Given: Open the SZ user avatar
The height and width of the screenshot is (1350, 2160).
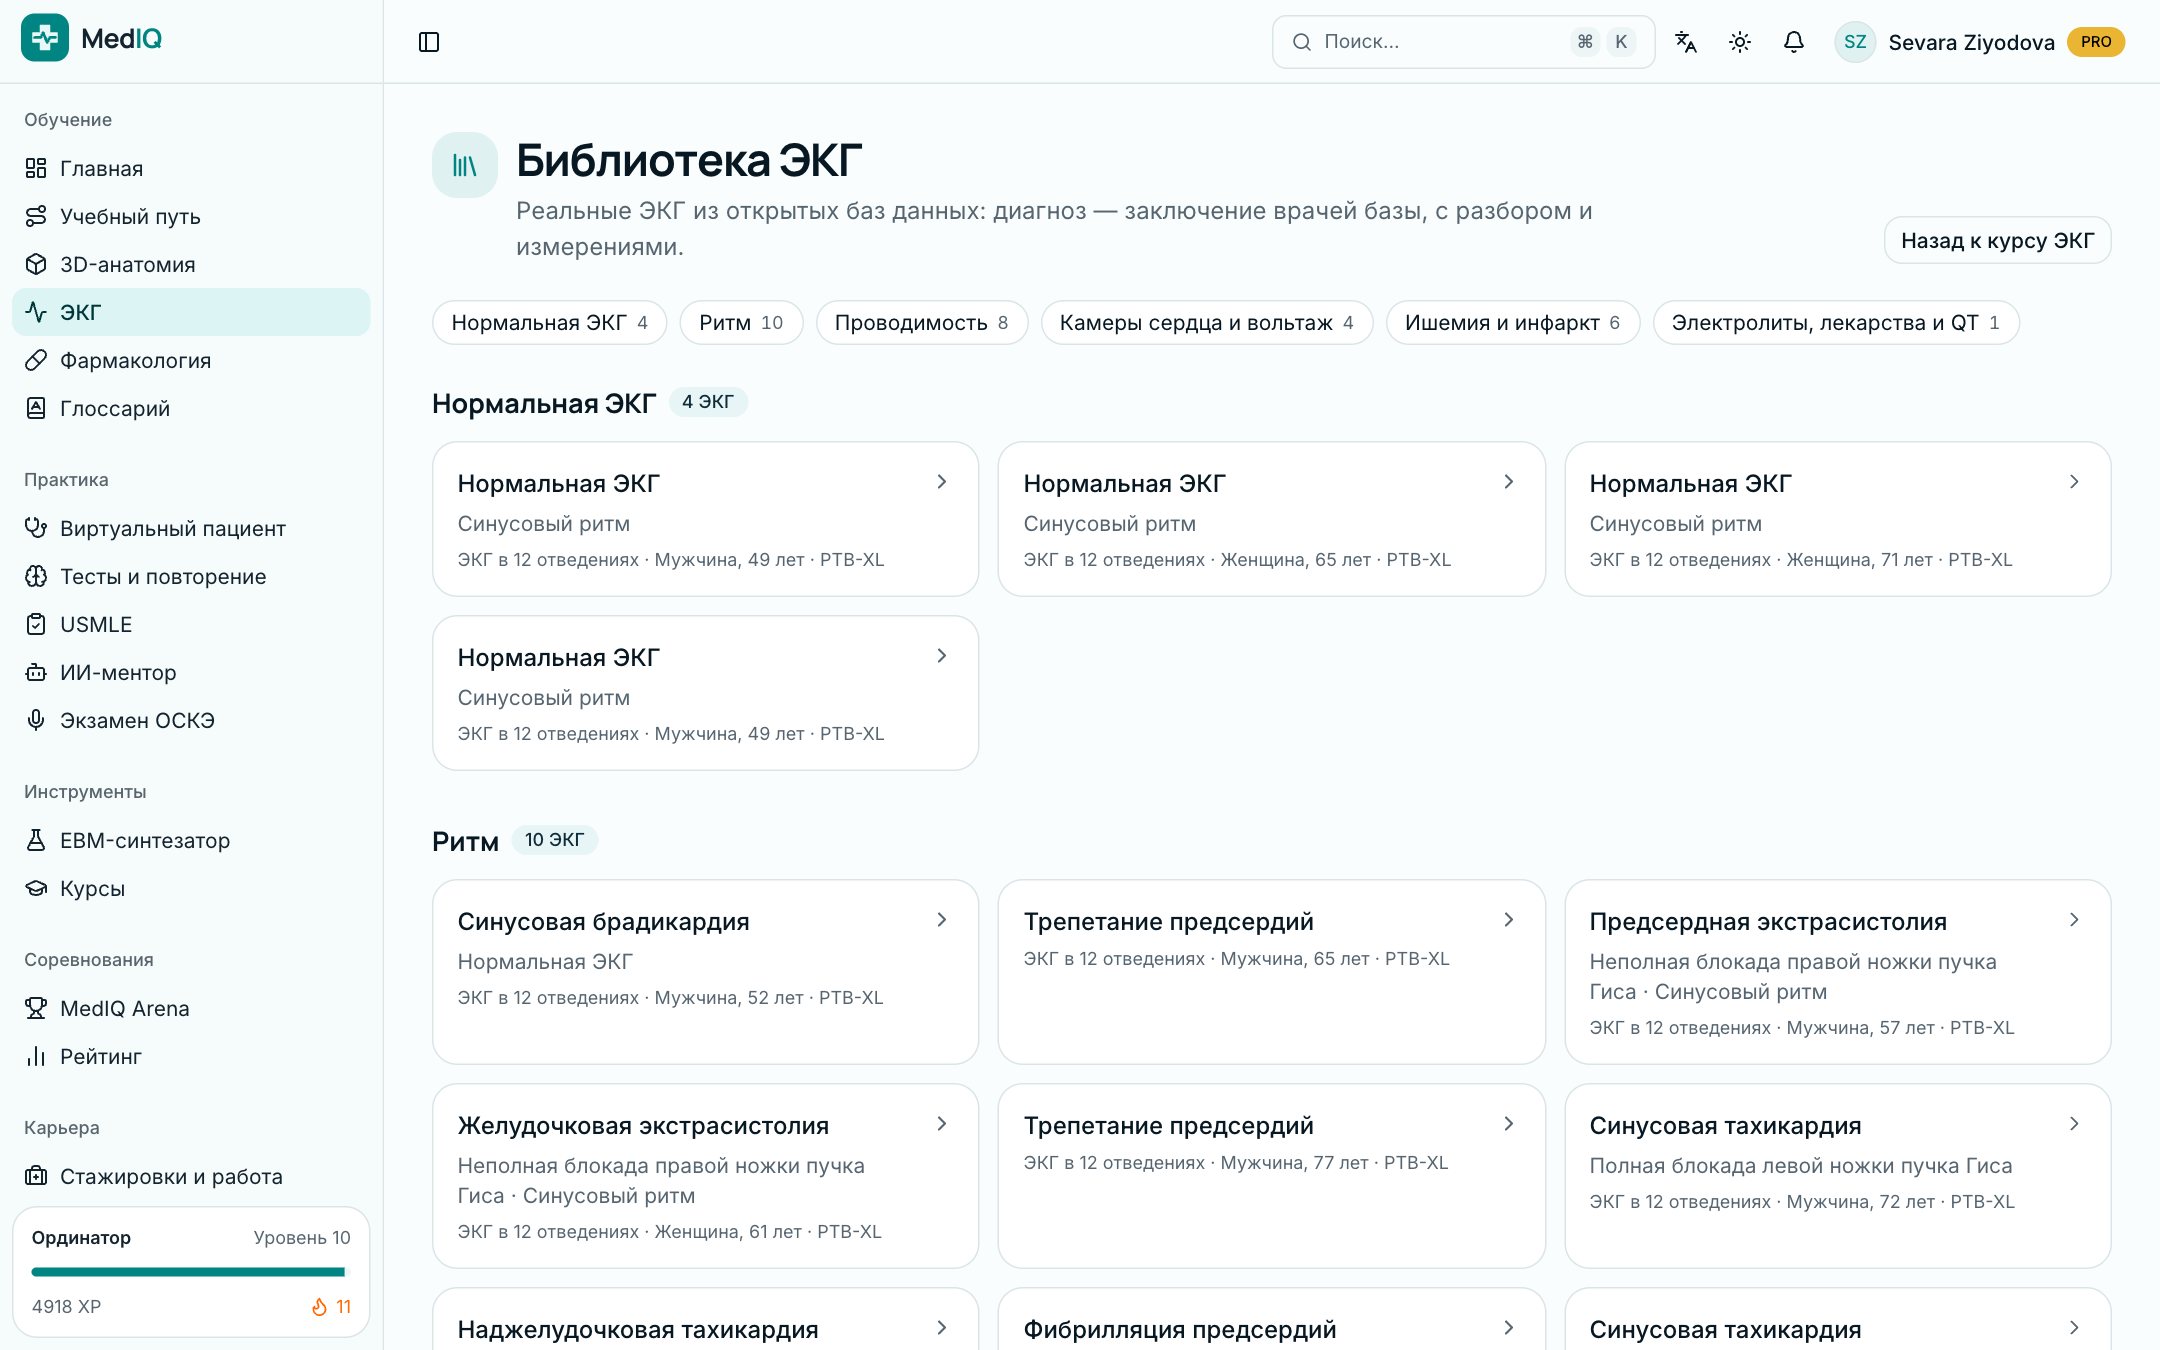Looking at the screenshot, I should [1855, 42].
